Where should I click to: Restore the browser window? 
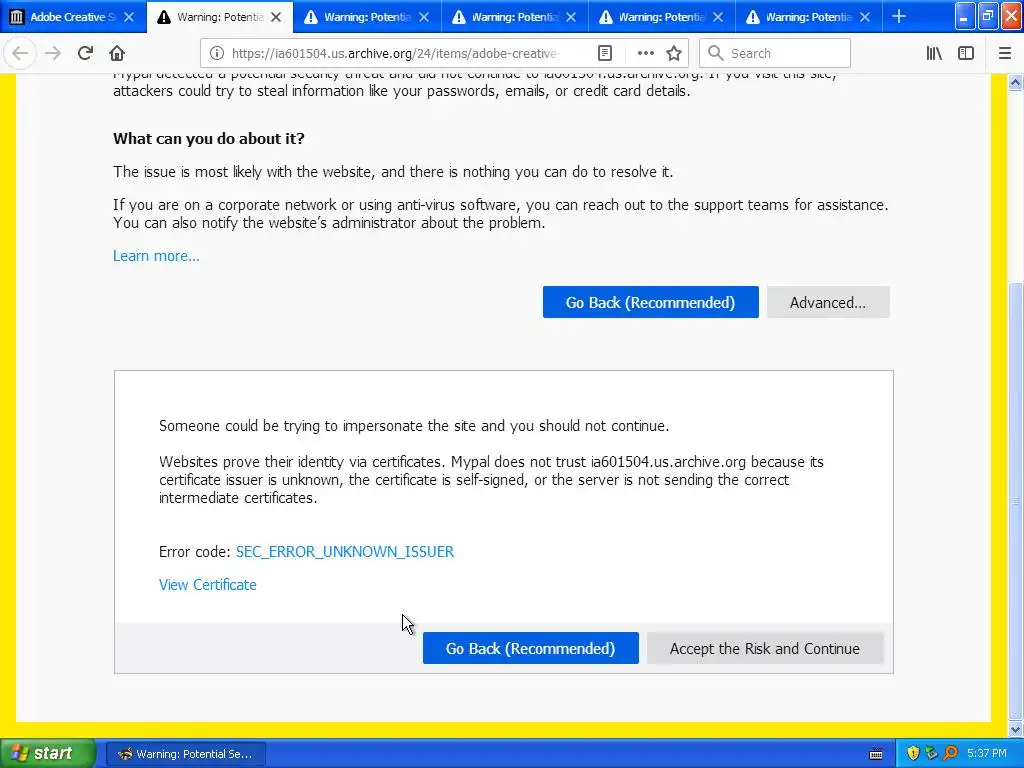click(987, 16)
